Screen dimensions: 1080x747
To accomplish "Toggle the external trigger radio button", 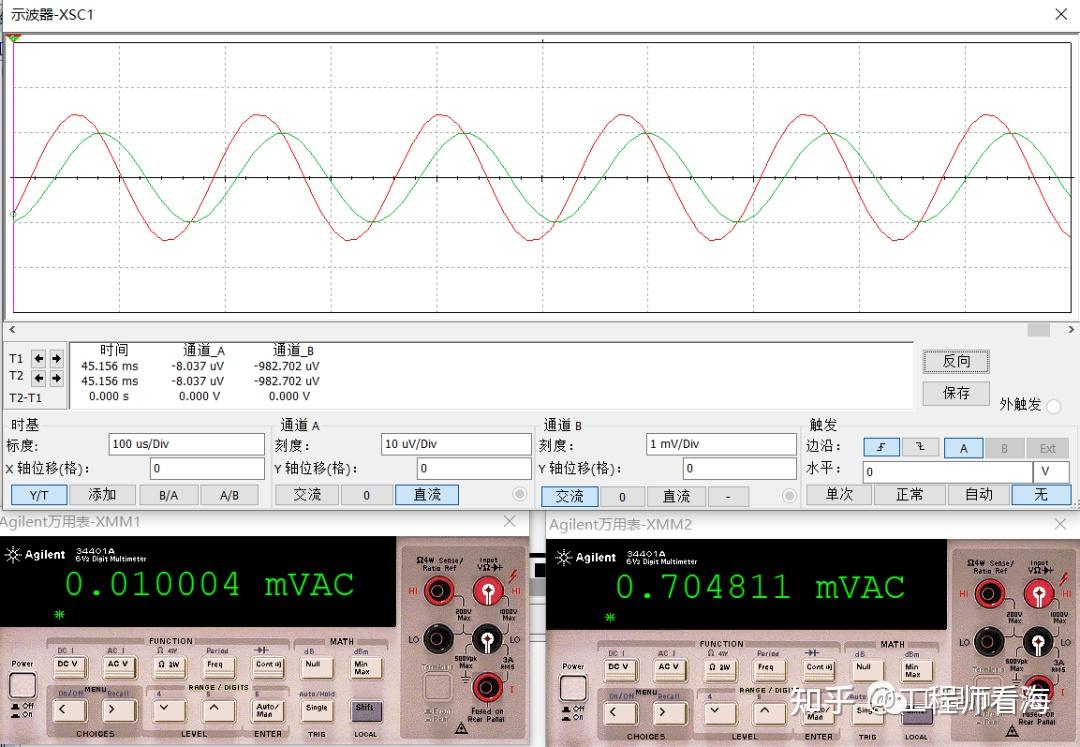I will click(1053, 406).
